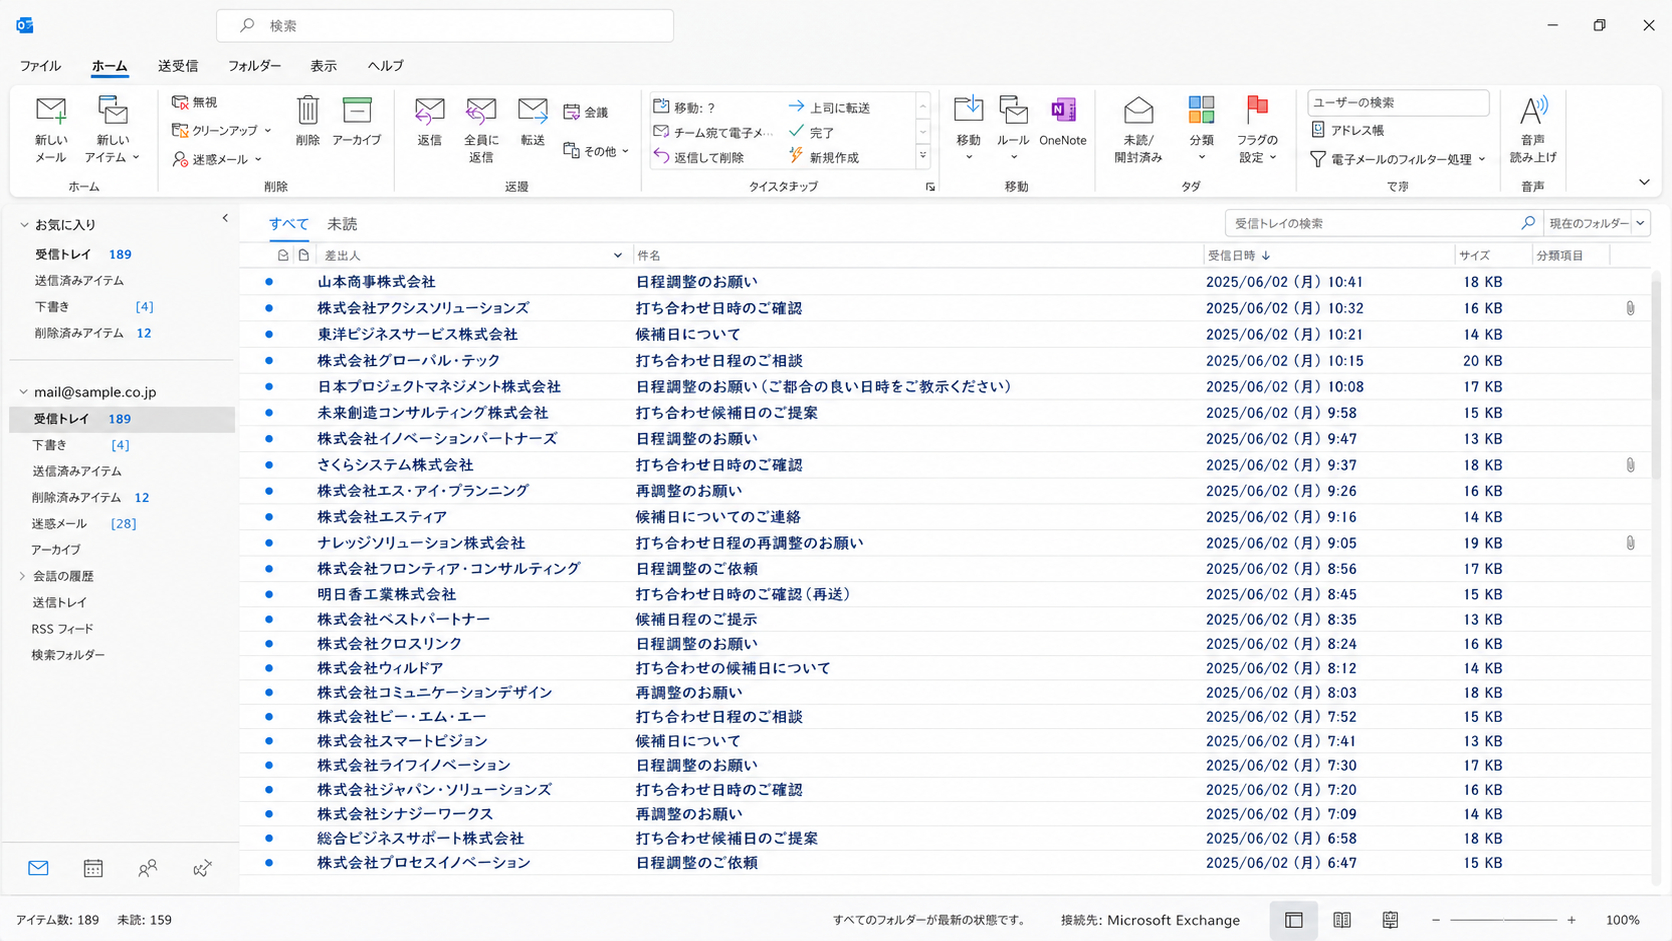Click the 完了 quick step
1672x941 pixels.
(811, 132)
